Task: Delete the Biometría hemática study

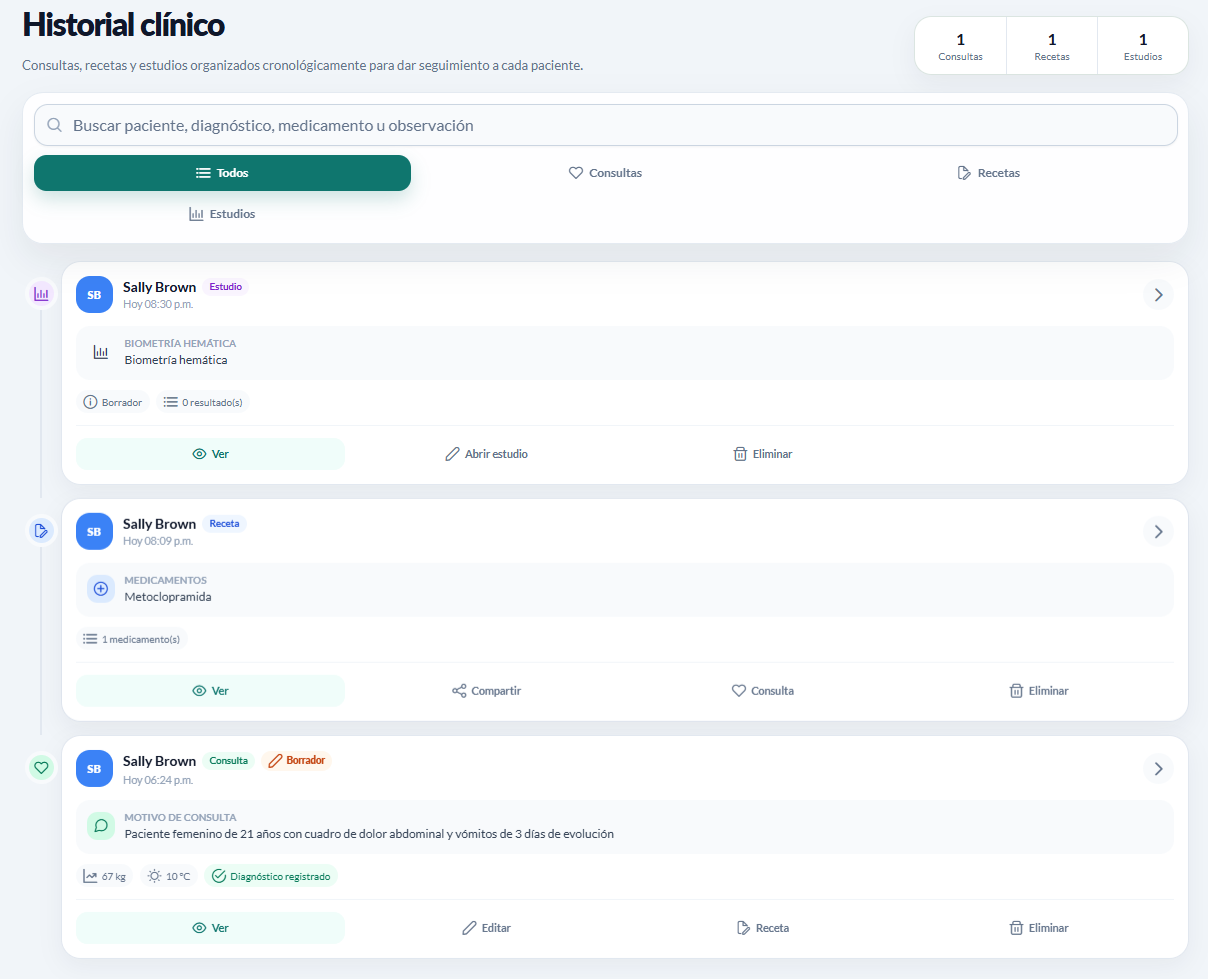Action: [x=762, y=454]
